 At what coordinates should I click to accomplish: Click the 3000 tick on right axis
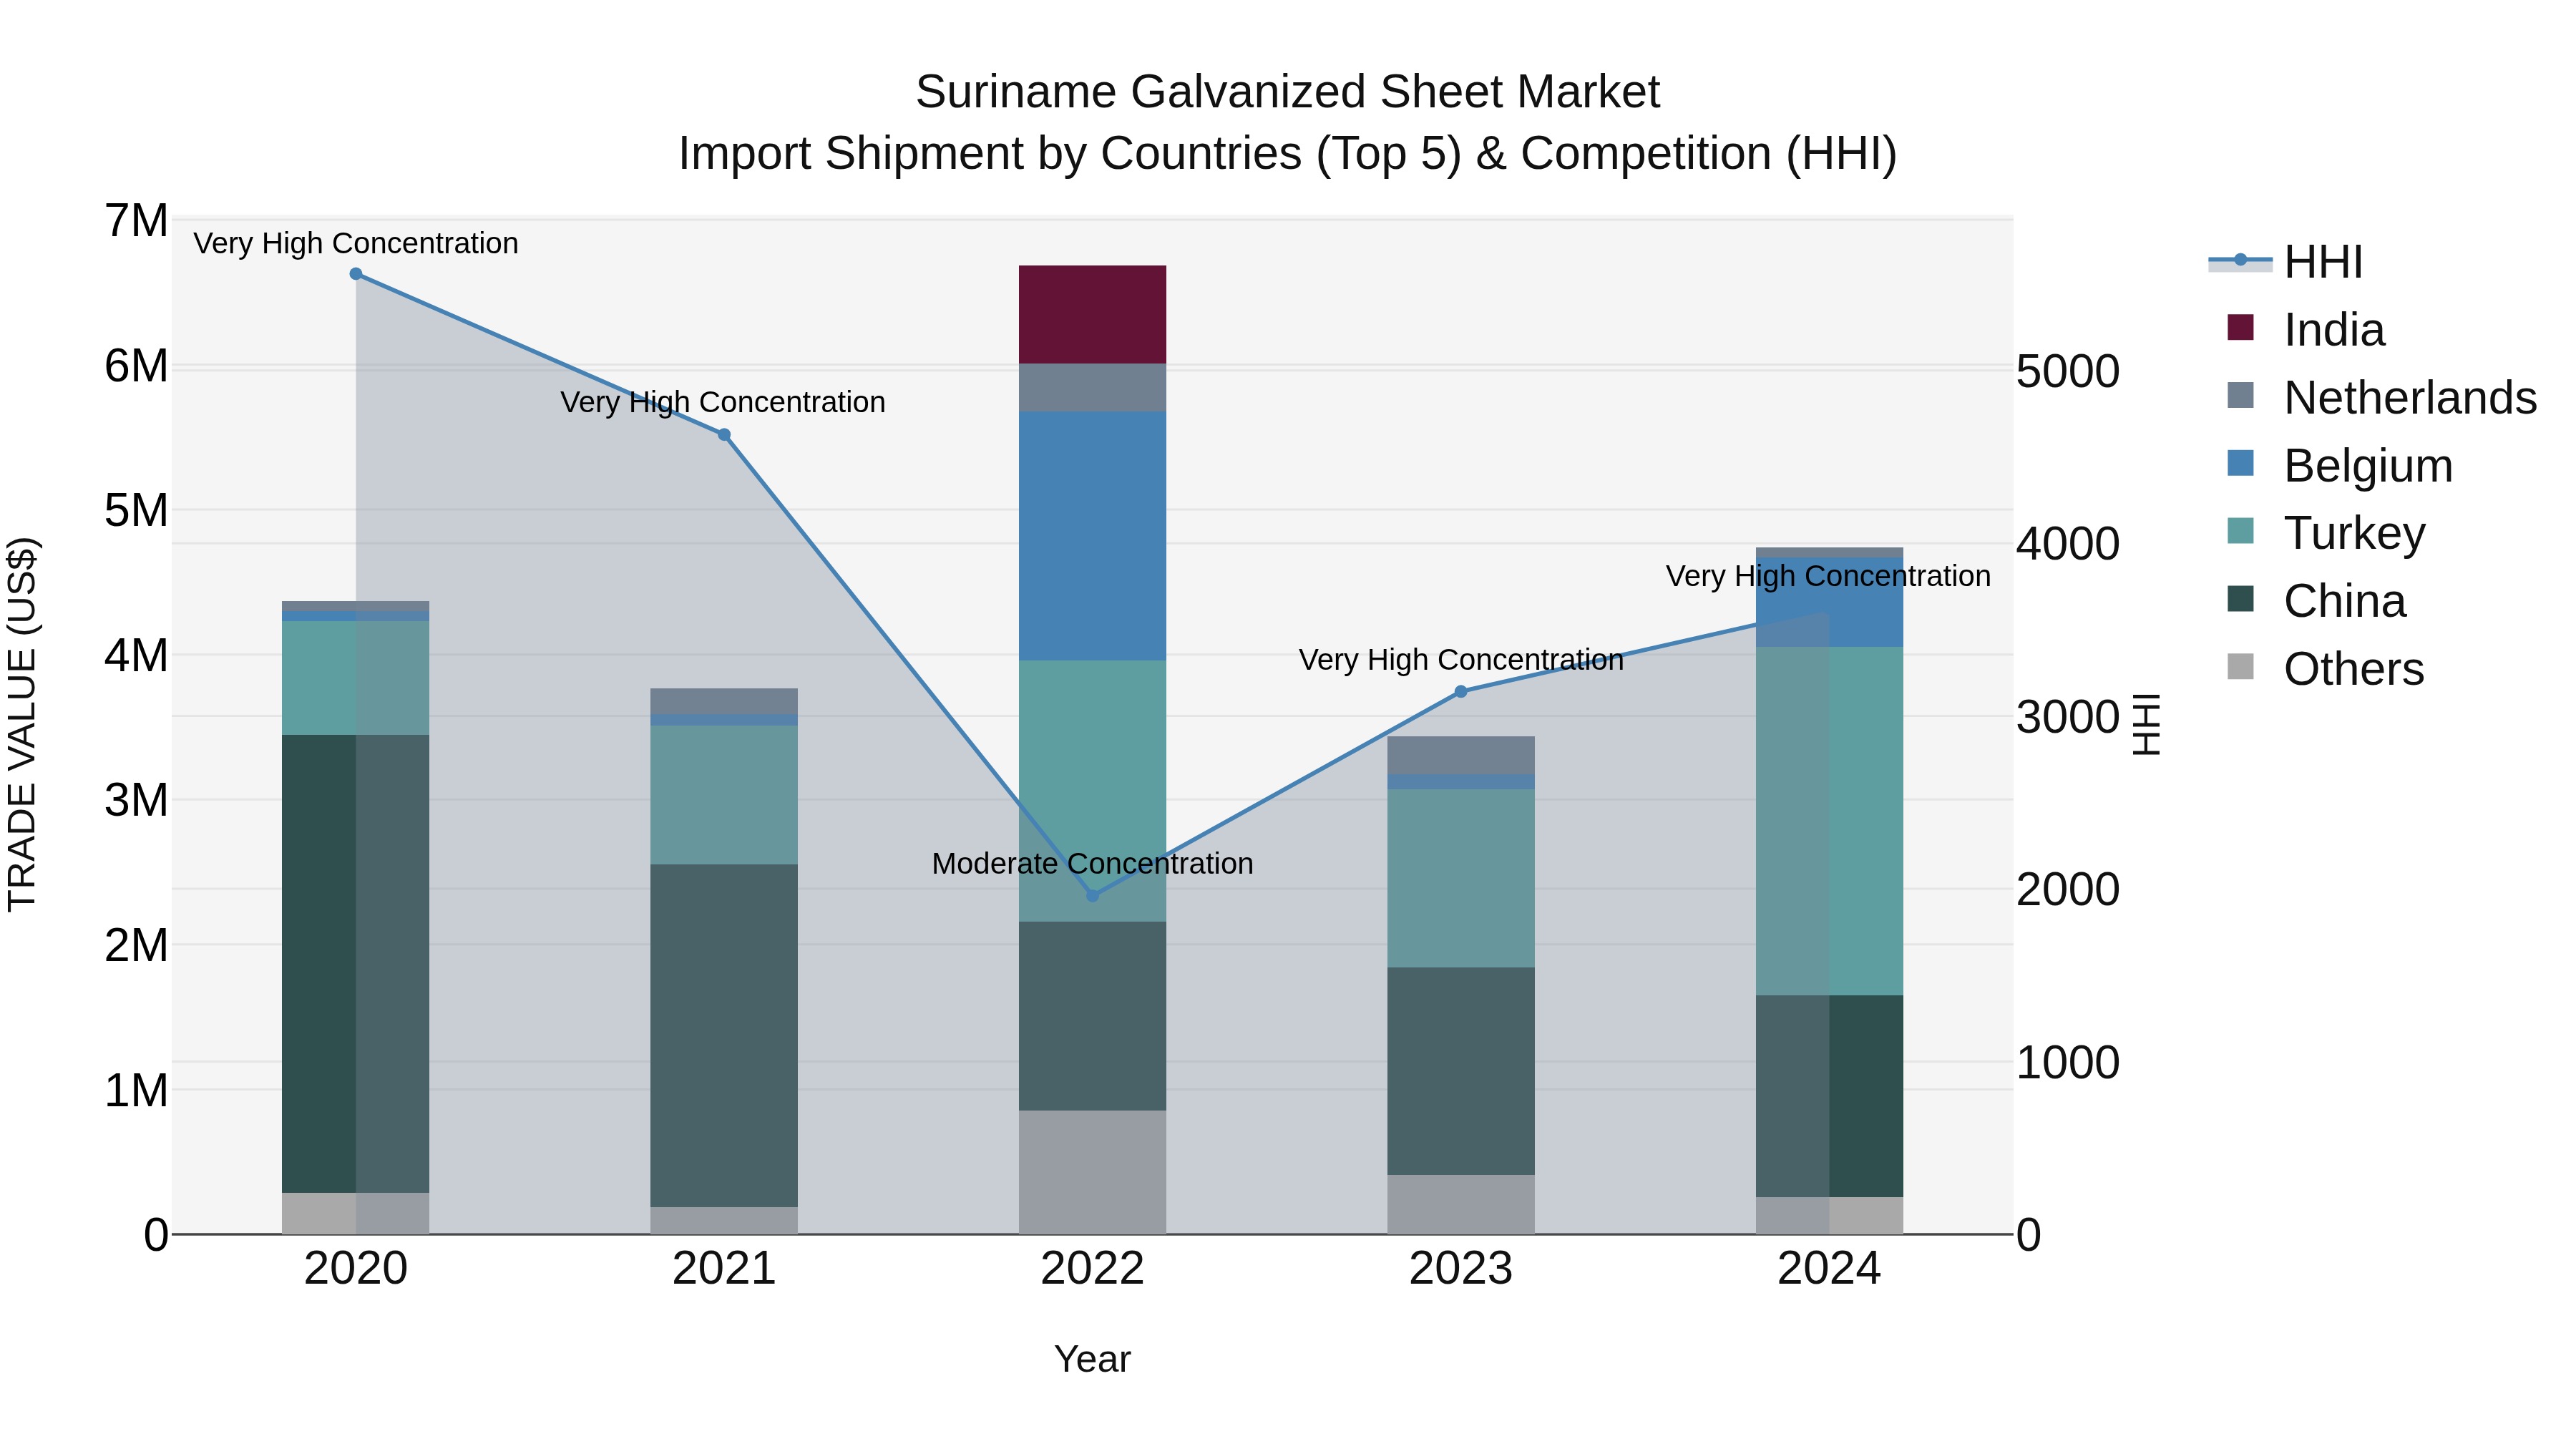point(2067,717)
